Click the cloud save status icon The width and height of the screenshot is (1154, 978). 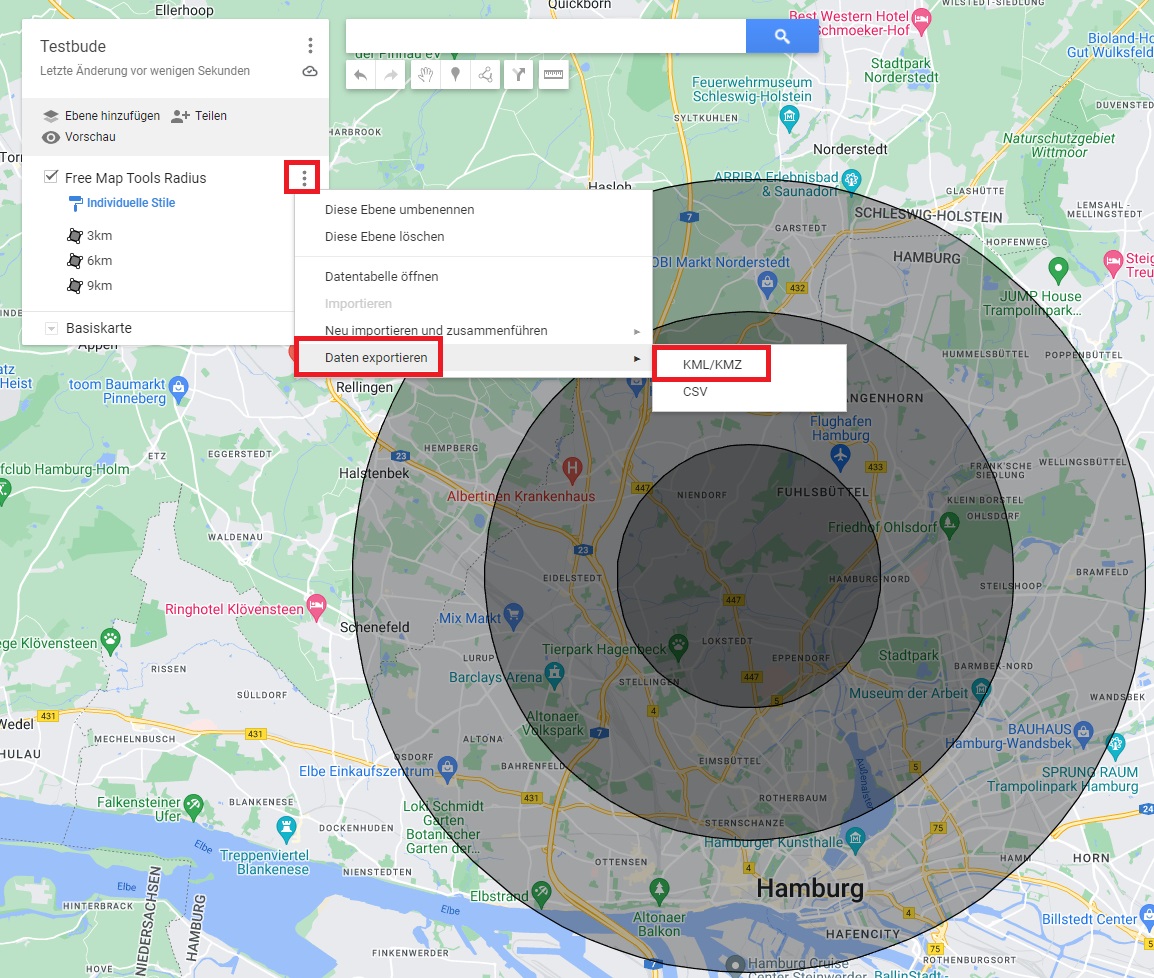pos(310,71)
